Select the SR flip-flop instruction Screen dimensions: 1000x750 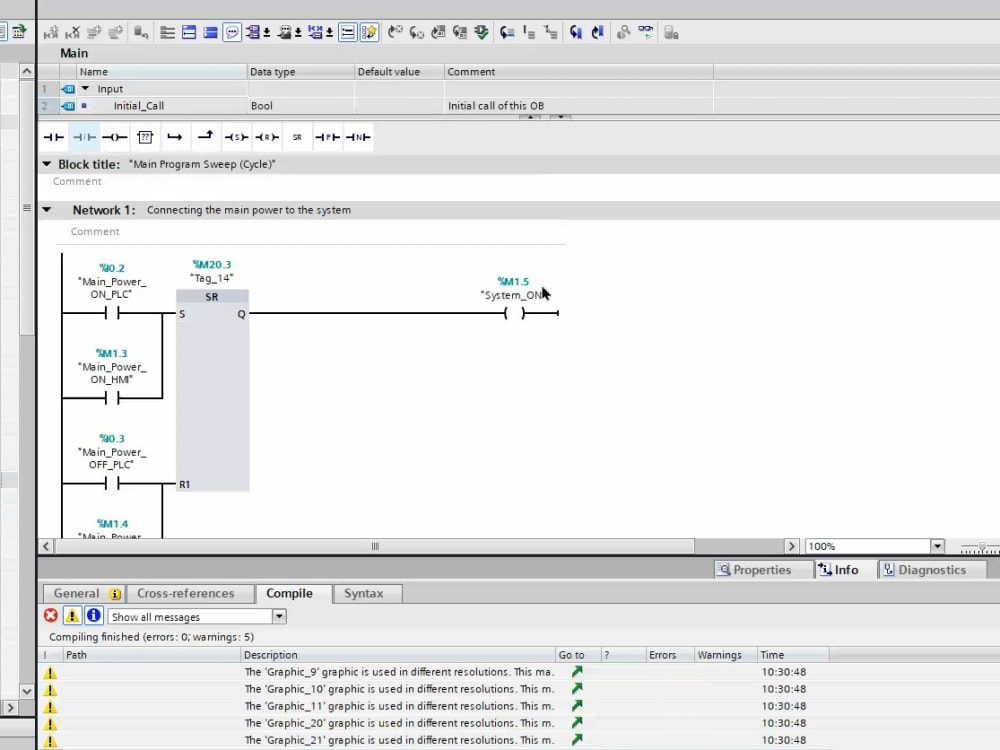tap(297, 136)
